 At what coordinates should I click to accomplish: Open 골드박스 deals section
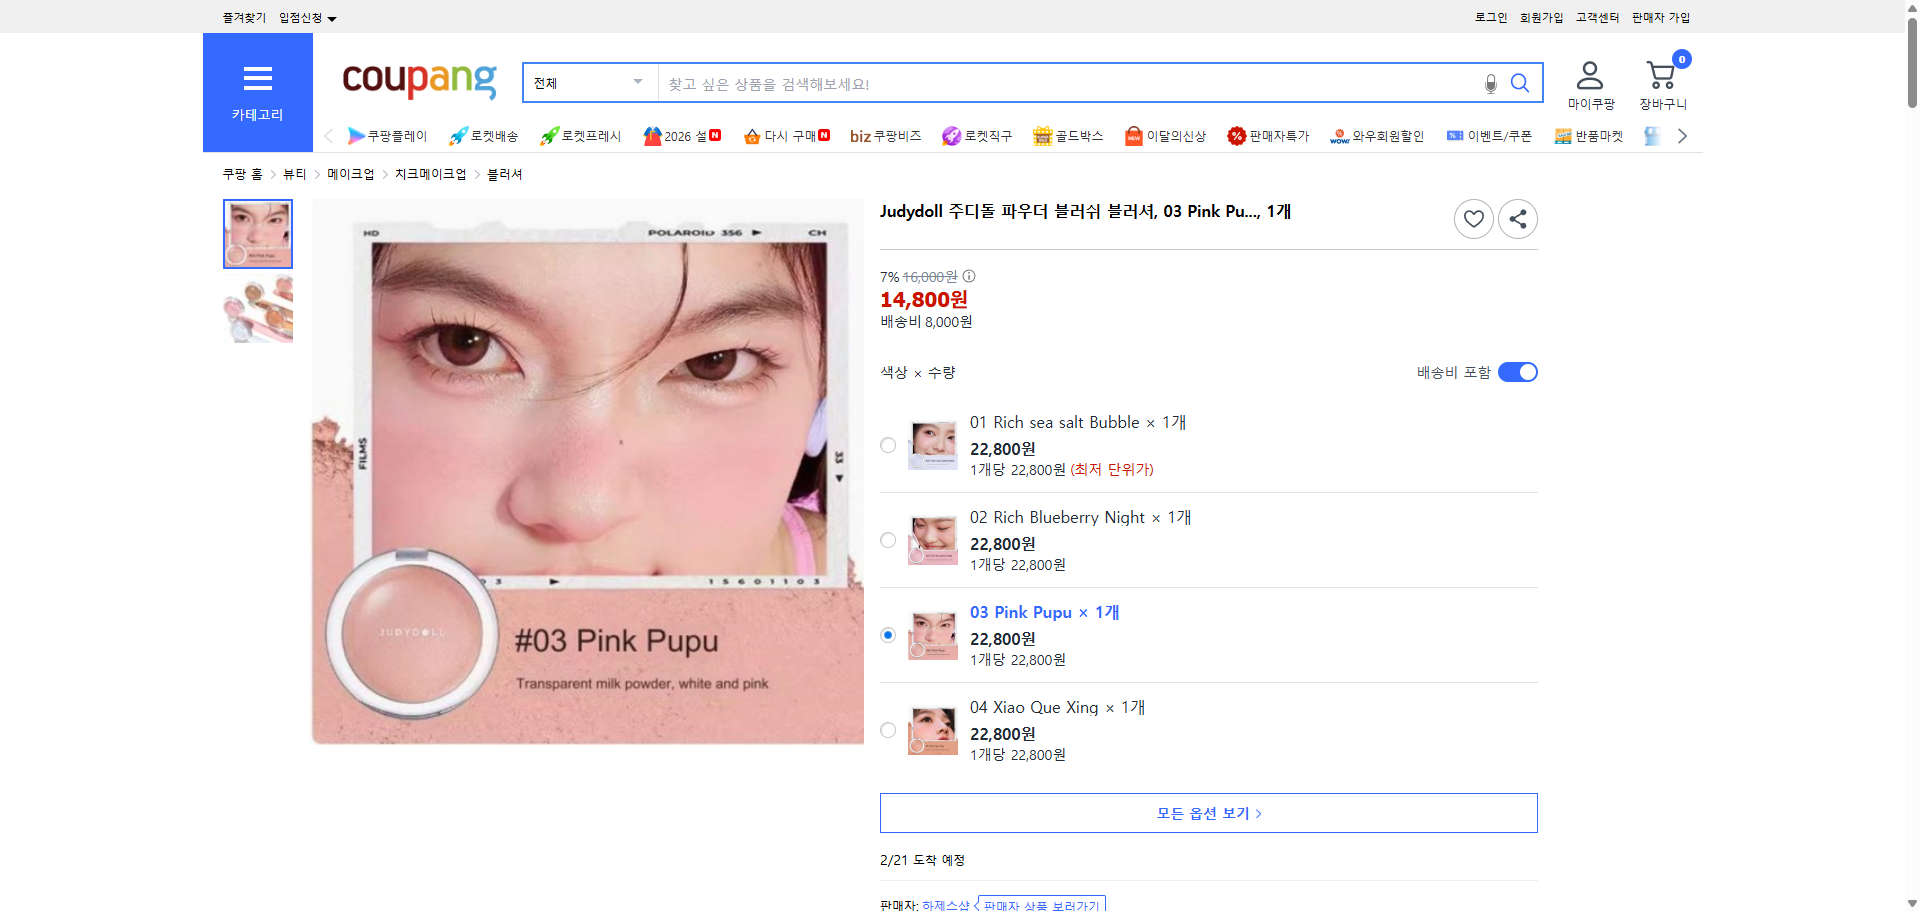click(1068, 135)
